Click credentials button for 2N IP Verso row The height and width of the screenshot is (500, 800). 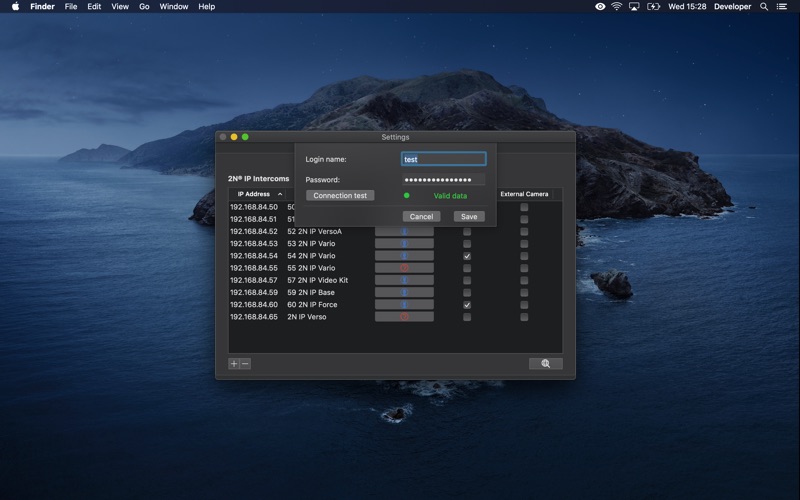[404, 317]
